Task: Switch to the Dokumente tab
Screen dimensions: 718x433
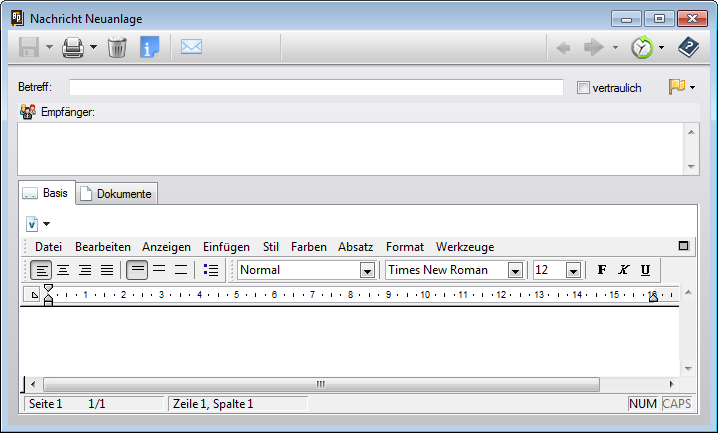Action: pyautogui.click(x=116, y=194)
